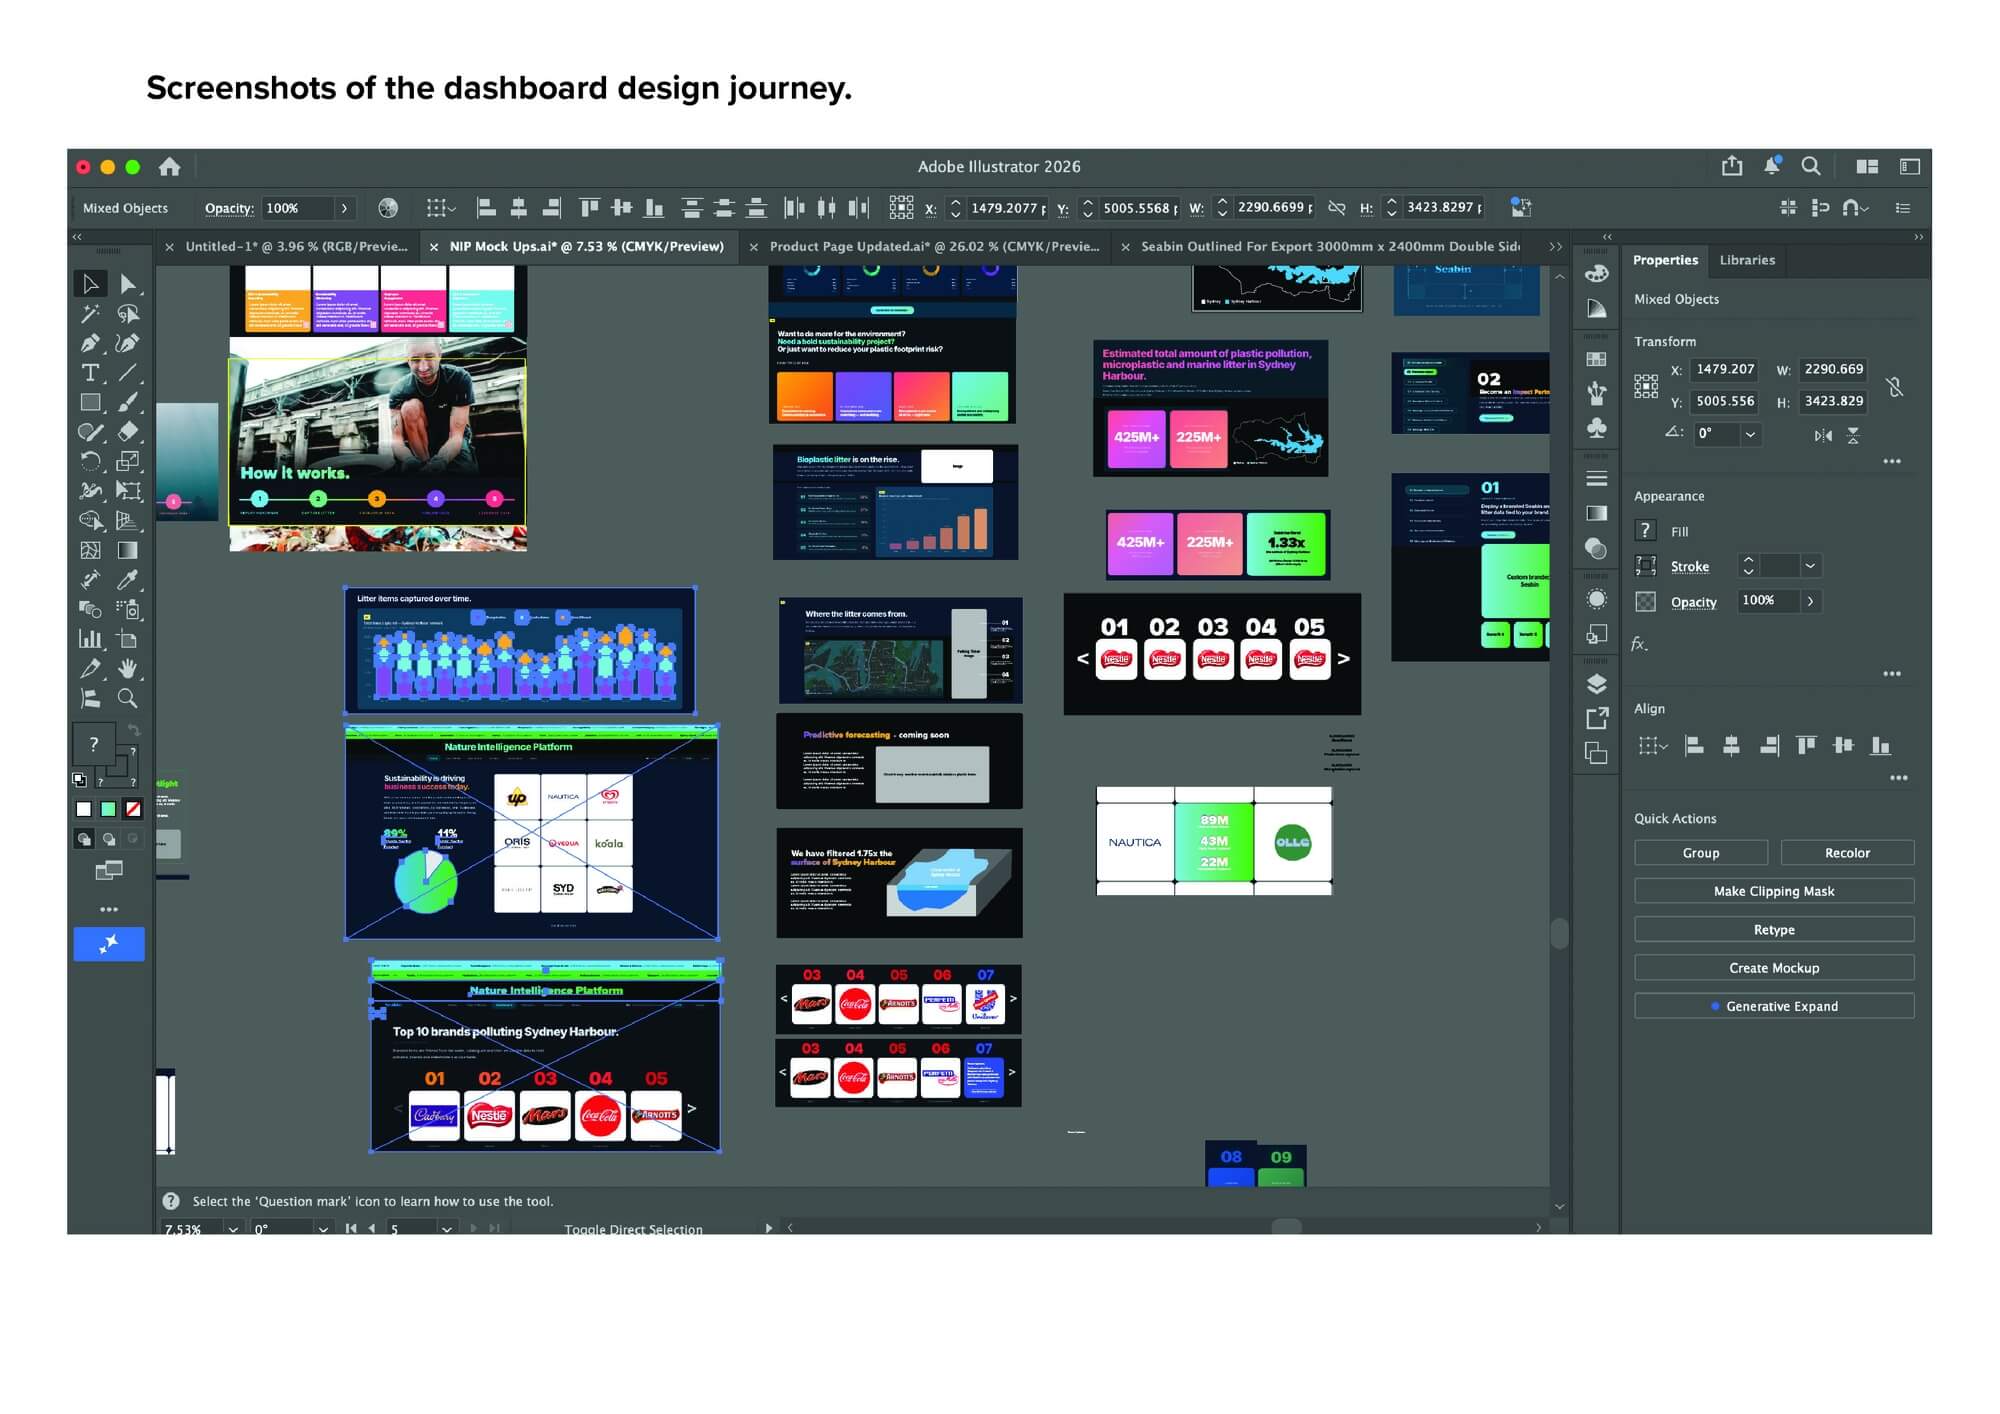Select the Gradient tool in toolbar
This screenshot has width=2000, height=1414.
[x=128, y=551]
